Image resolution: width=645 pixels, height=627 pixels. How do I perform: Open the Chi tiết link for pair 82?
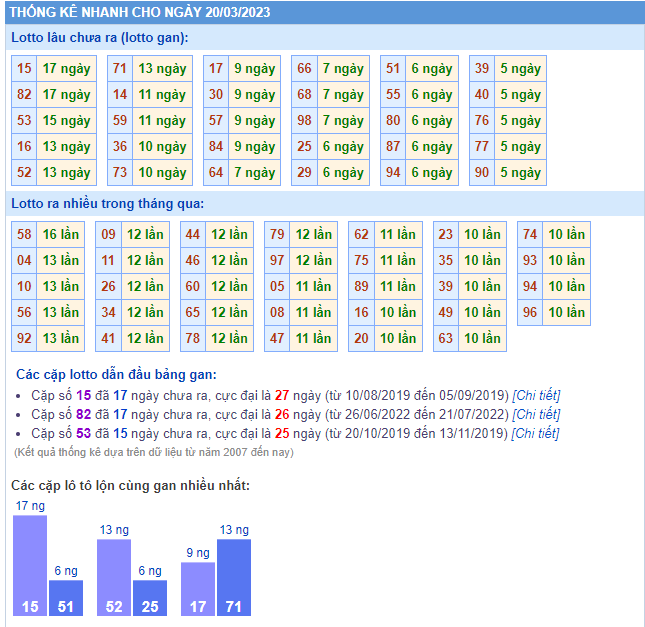(536, 414)
